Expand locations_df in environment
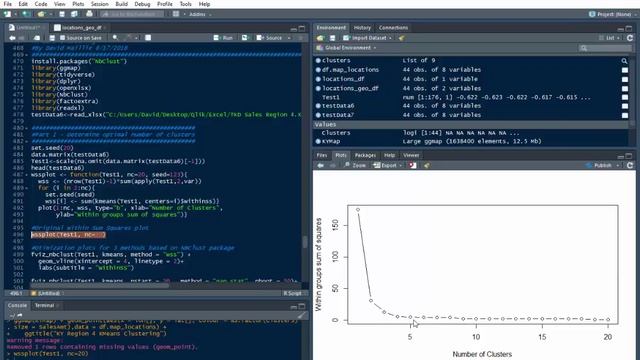The height and width of the screenshot is (360, 640). 318,79
